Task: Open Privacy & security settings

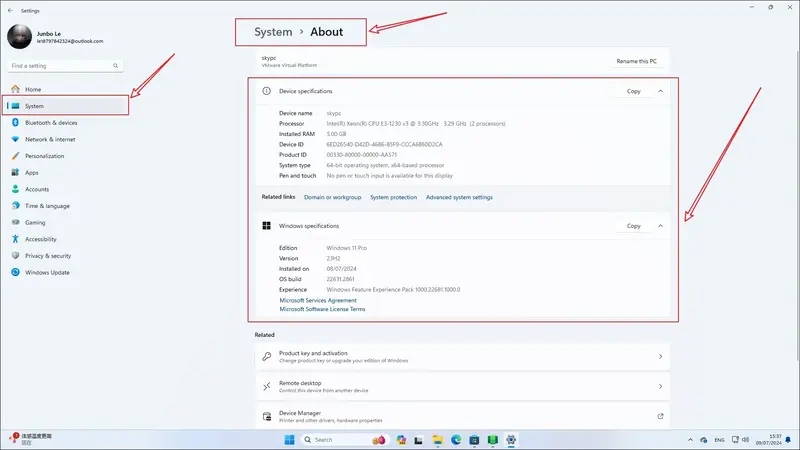Action: coord(48,255)
